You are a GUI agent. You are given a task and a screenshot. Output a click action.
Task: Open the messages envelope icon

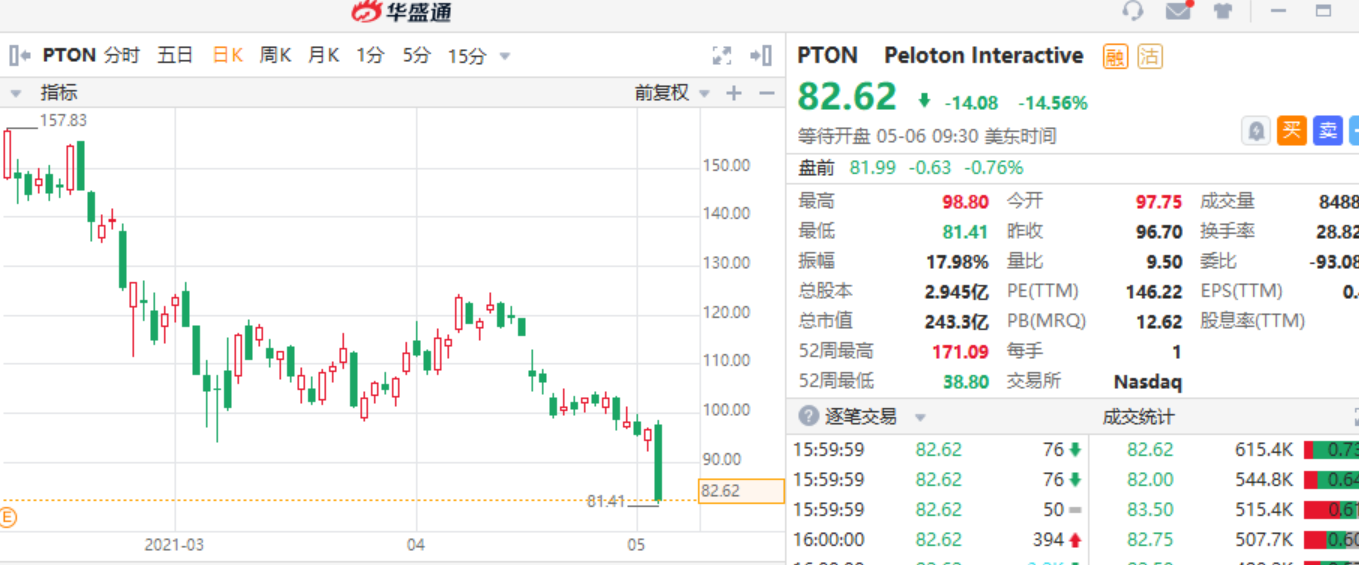(1179, 11)
